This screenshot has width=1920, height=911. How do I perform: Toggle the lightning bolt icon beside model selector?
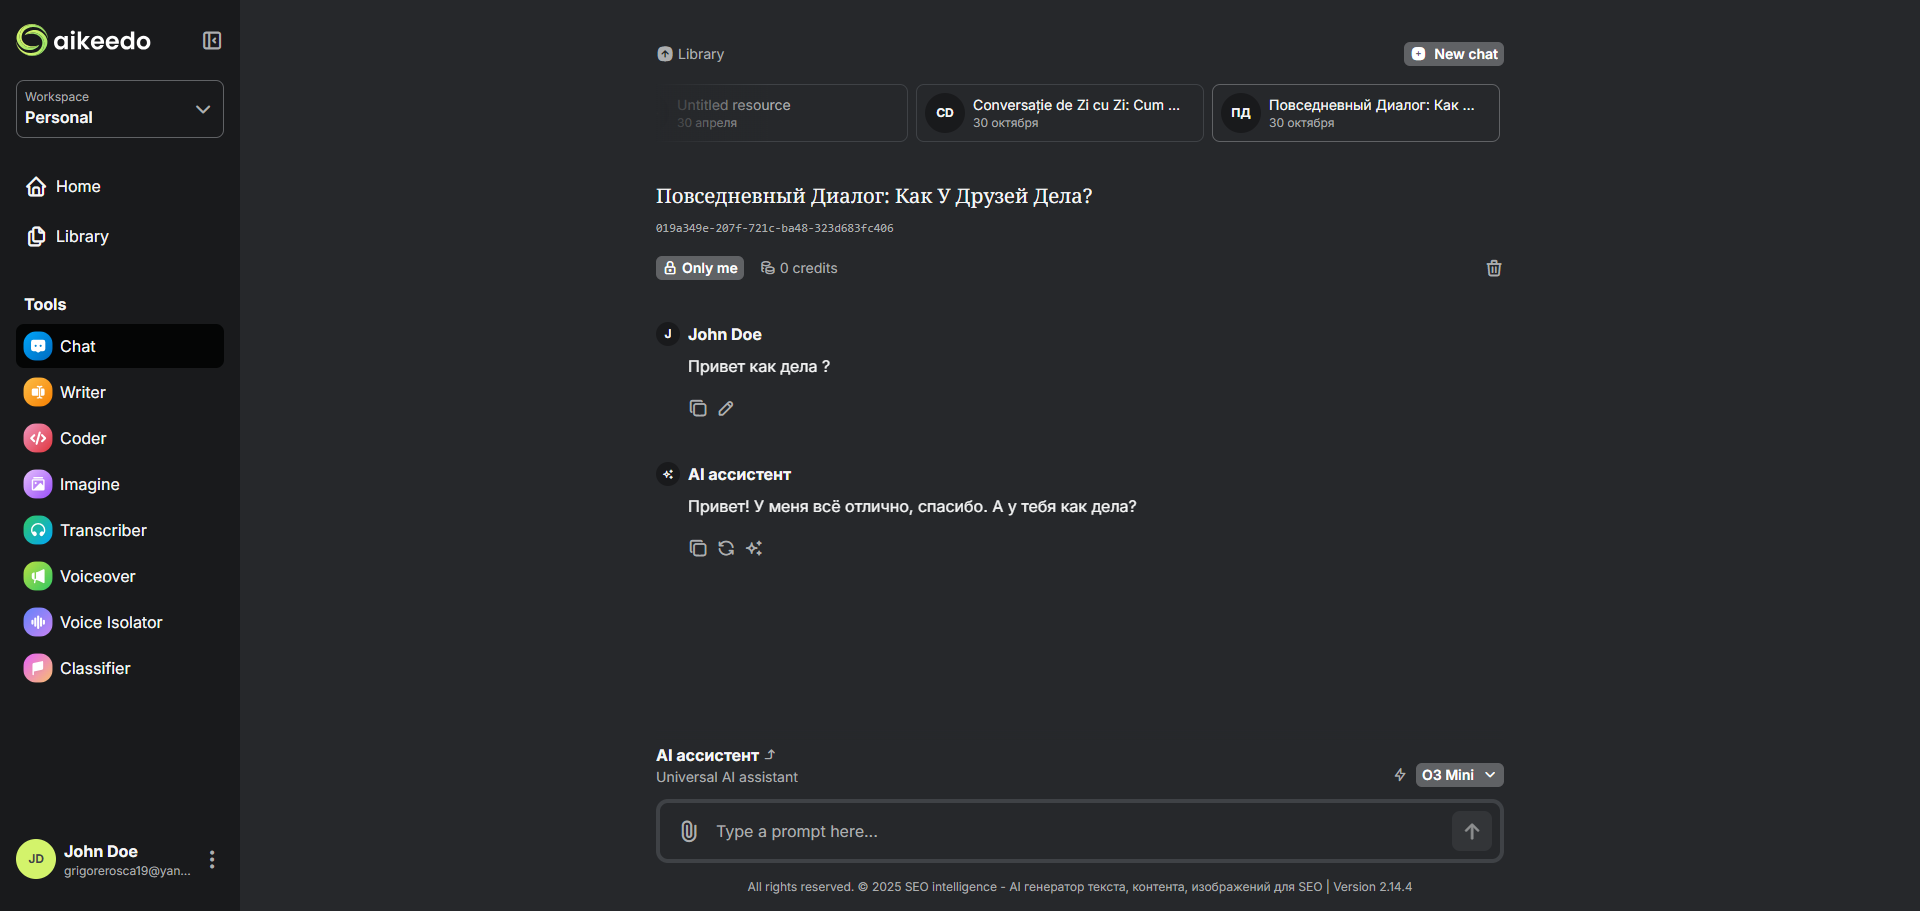pos(1400,775)
